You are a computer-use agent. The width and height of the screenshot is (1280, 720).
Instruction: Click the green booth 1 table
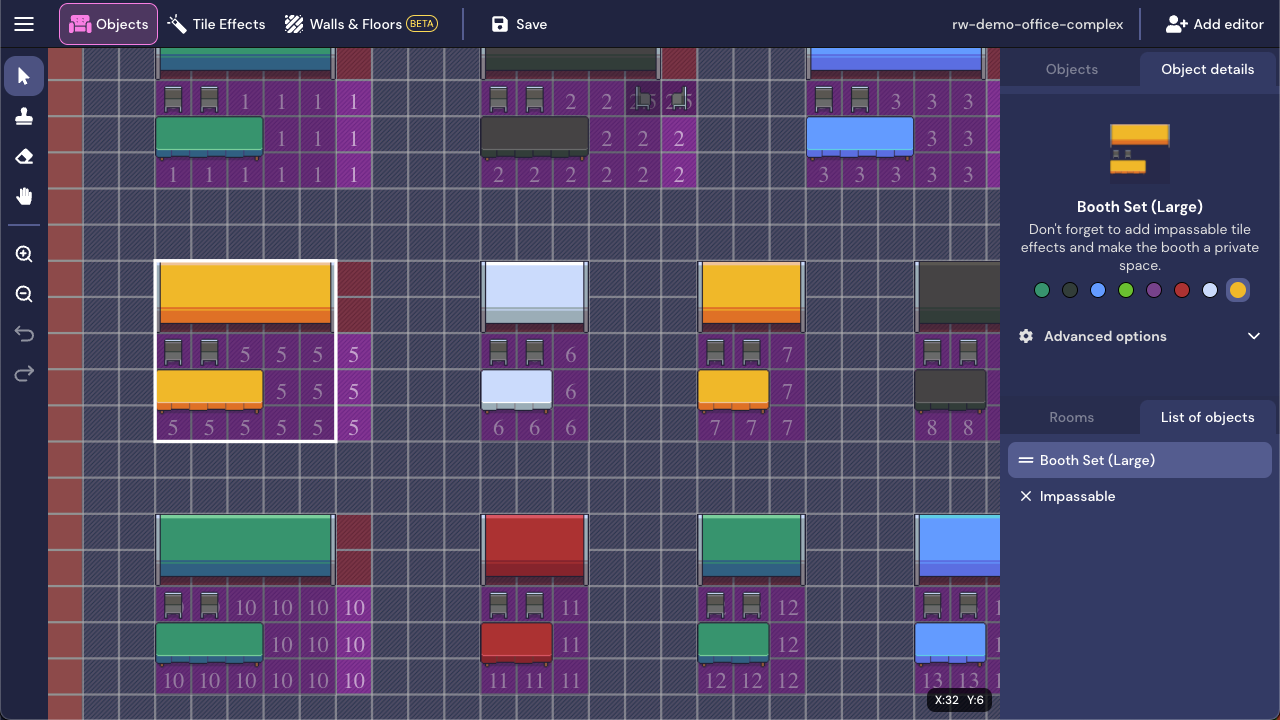pyautogui.click(x=209, y=138)
